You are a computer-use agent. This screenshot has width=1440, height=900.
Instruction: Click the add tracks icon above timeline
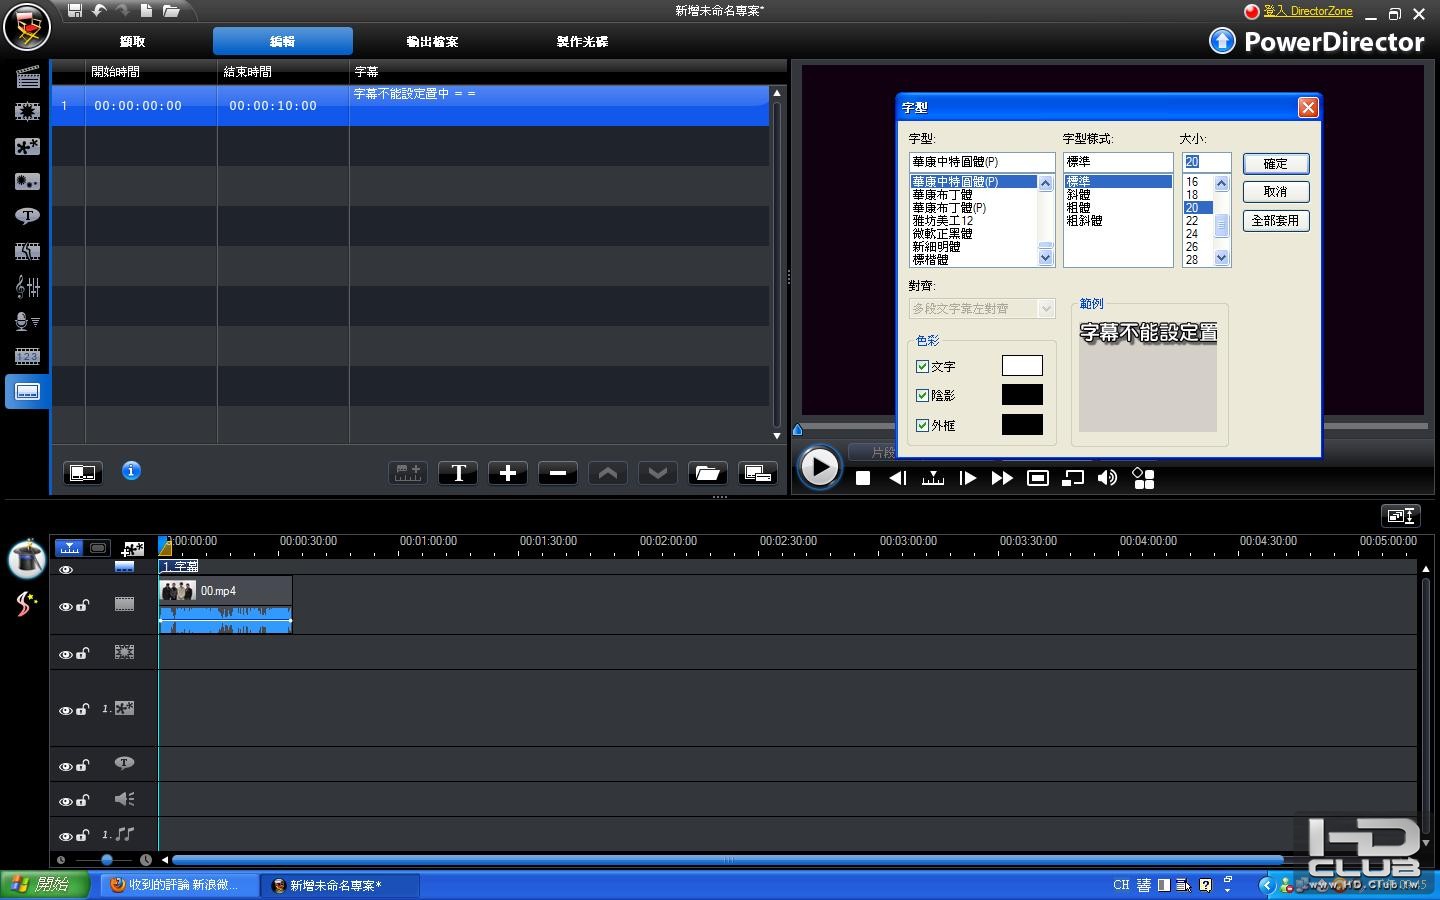pos(132,548)
